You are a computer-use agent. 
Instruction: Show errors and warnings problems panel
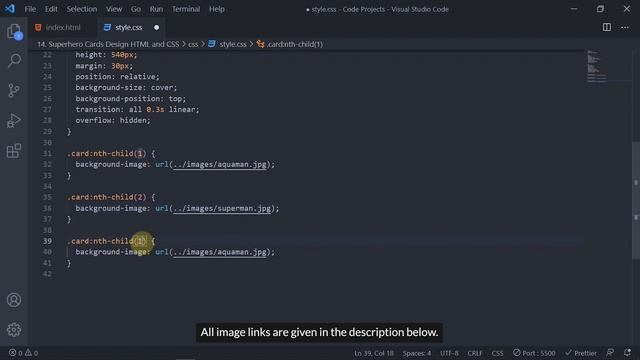23,353
